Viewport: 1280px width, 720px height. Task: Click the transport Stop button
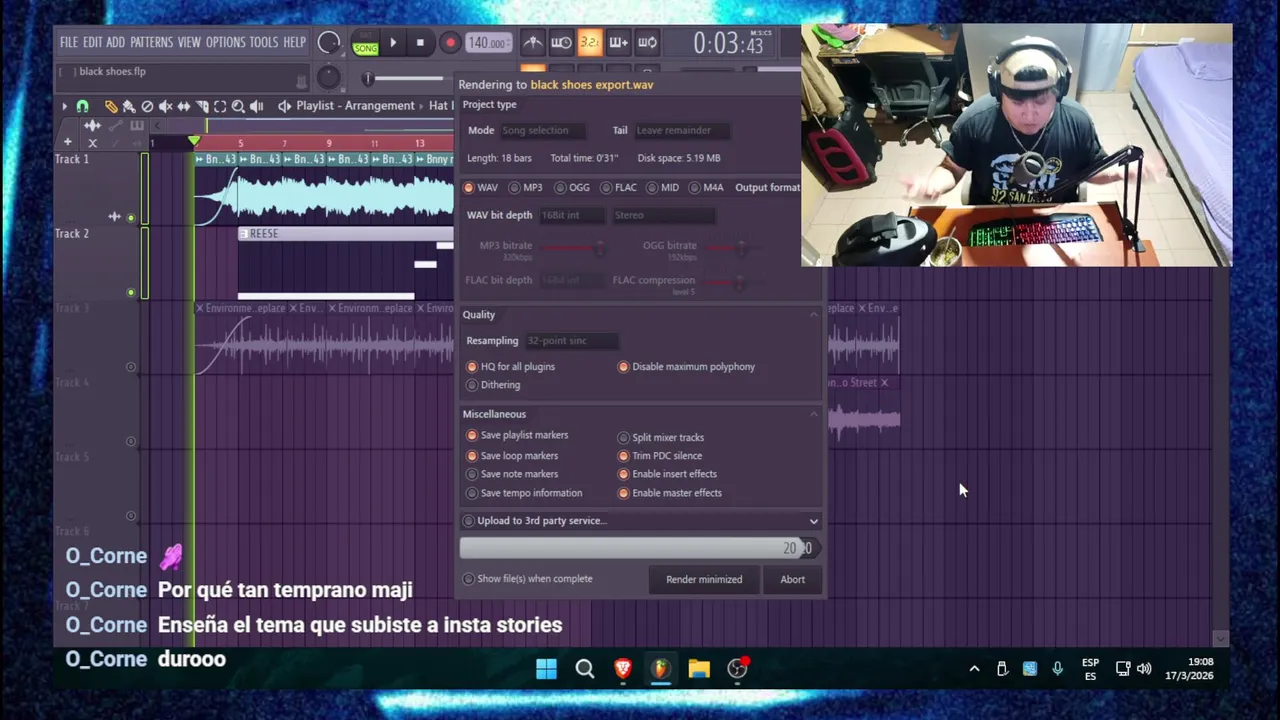point(420,43)
